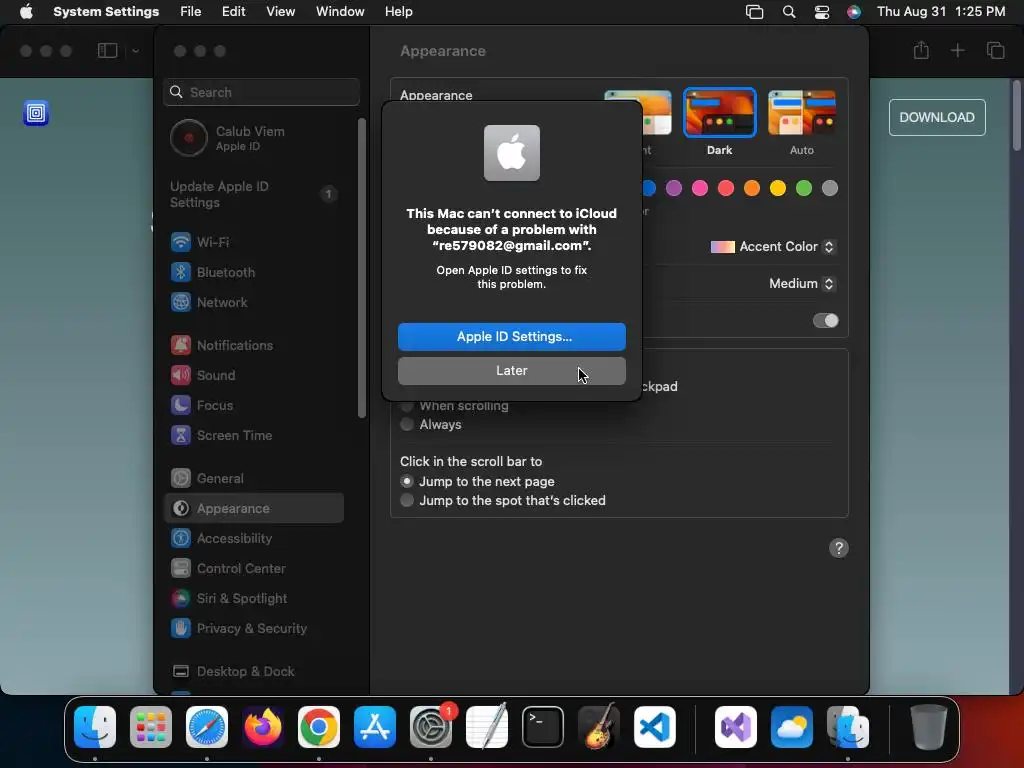Choose the green accent color

804,189
